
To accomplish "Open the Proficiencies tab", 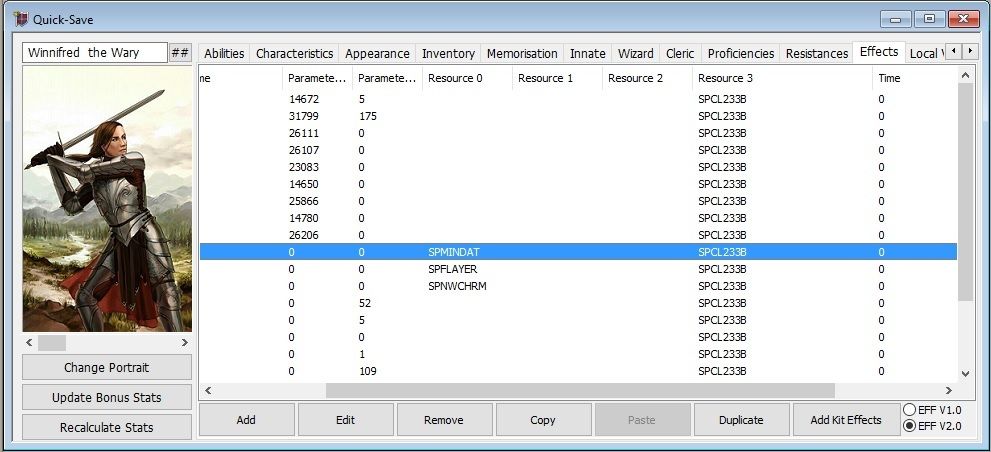I will [740, 54].
